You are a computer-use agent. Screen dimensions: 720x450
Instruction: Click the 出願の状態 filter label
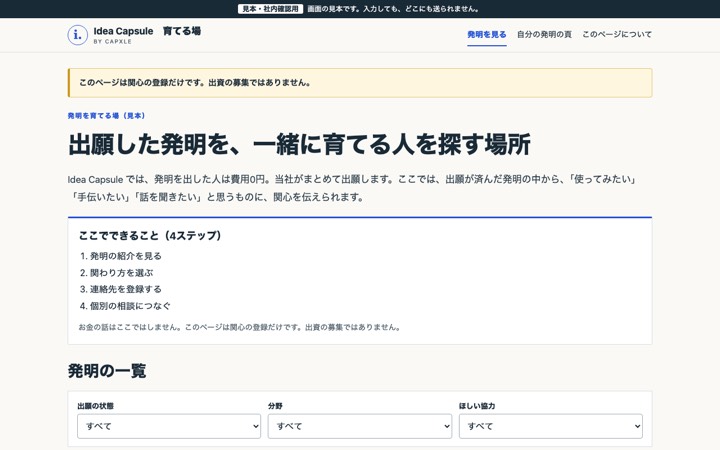pos(96,406)
